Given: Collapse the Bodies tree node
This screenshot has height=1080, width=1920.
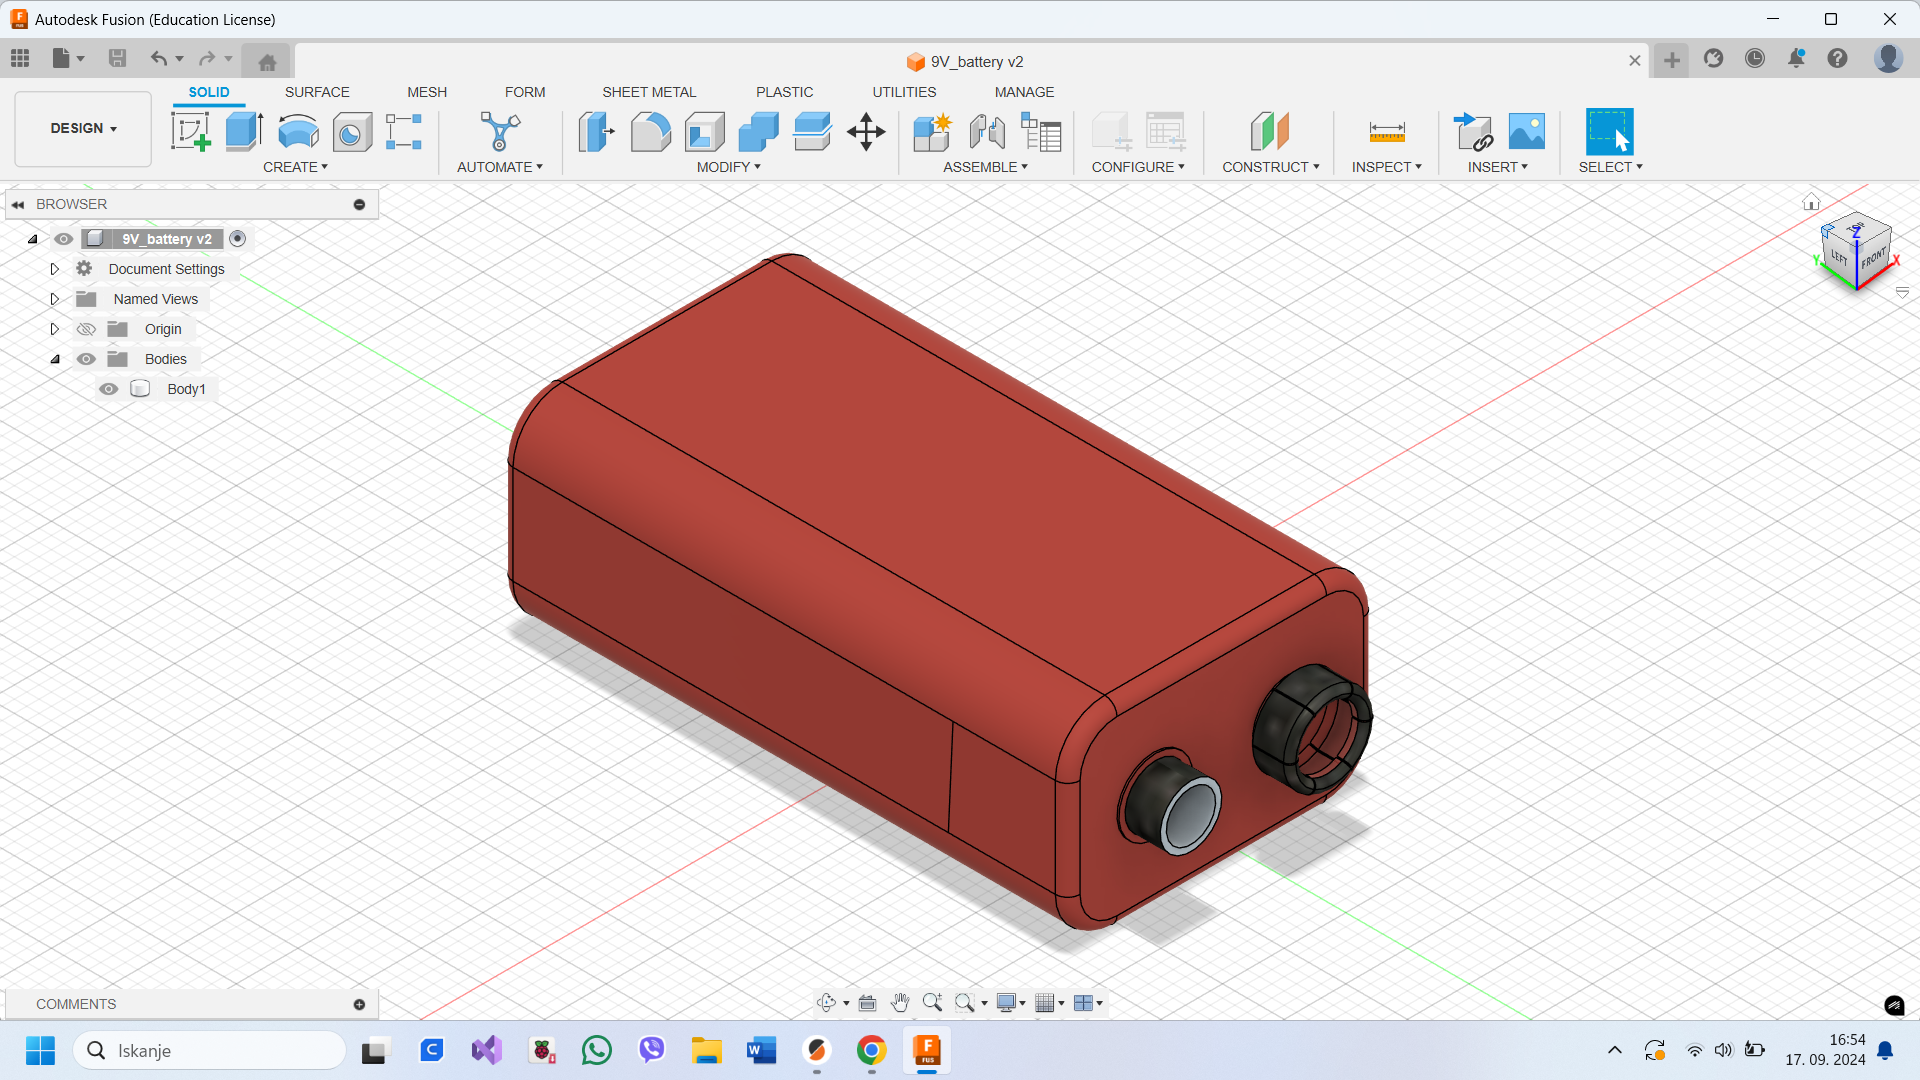Looking at the screenshot, I should (x=55, y=359).
